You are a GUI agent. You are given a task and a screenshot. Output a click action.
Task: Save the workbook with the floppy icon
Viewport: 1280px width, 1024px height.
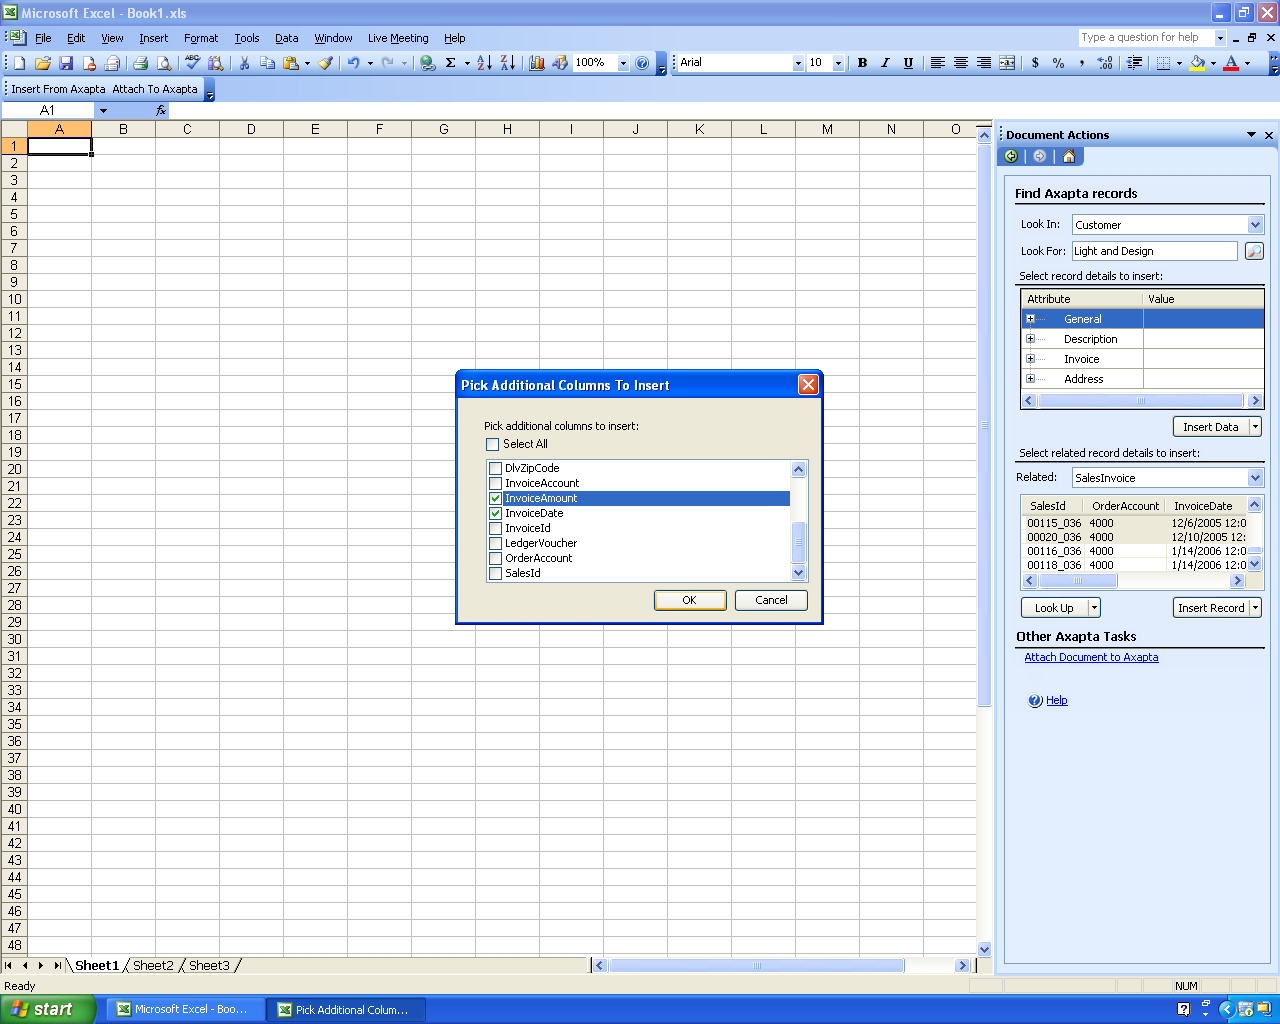point(66,63)
